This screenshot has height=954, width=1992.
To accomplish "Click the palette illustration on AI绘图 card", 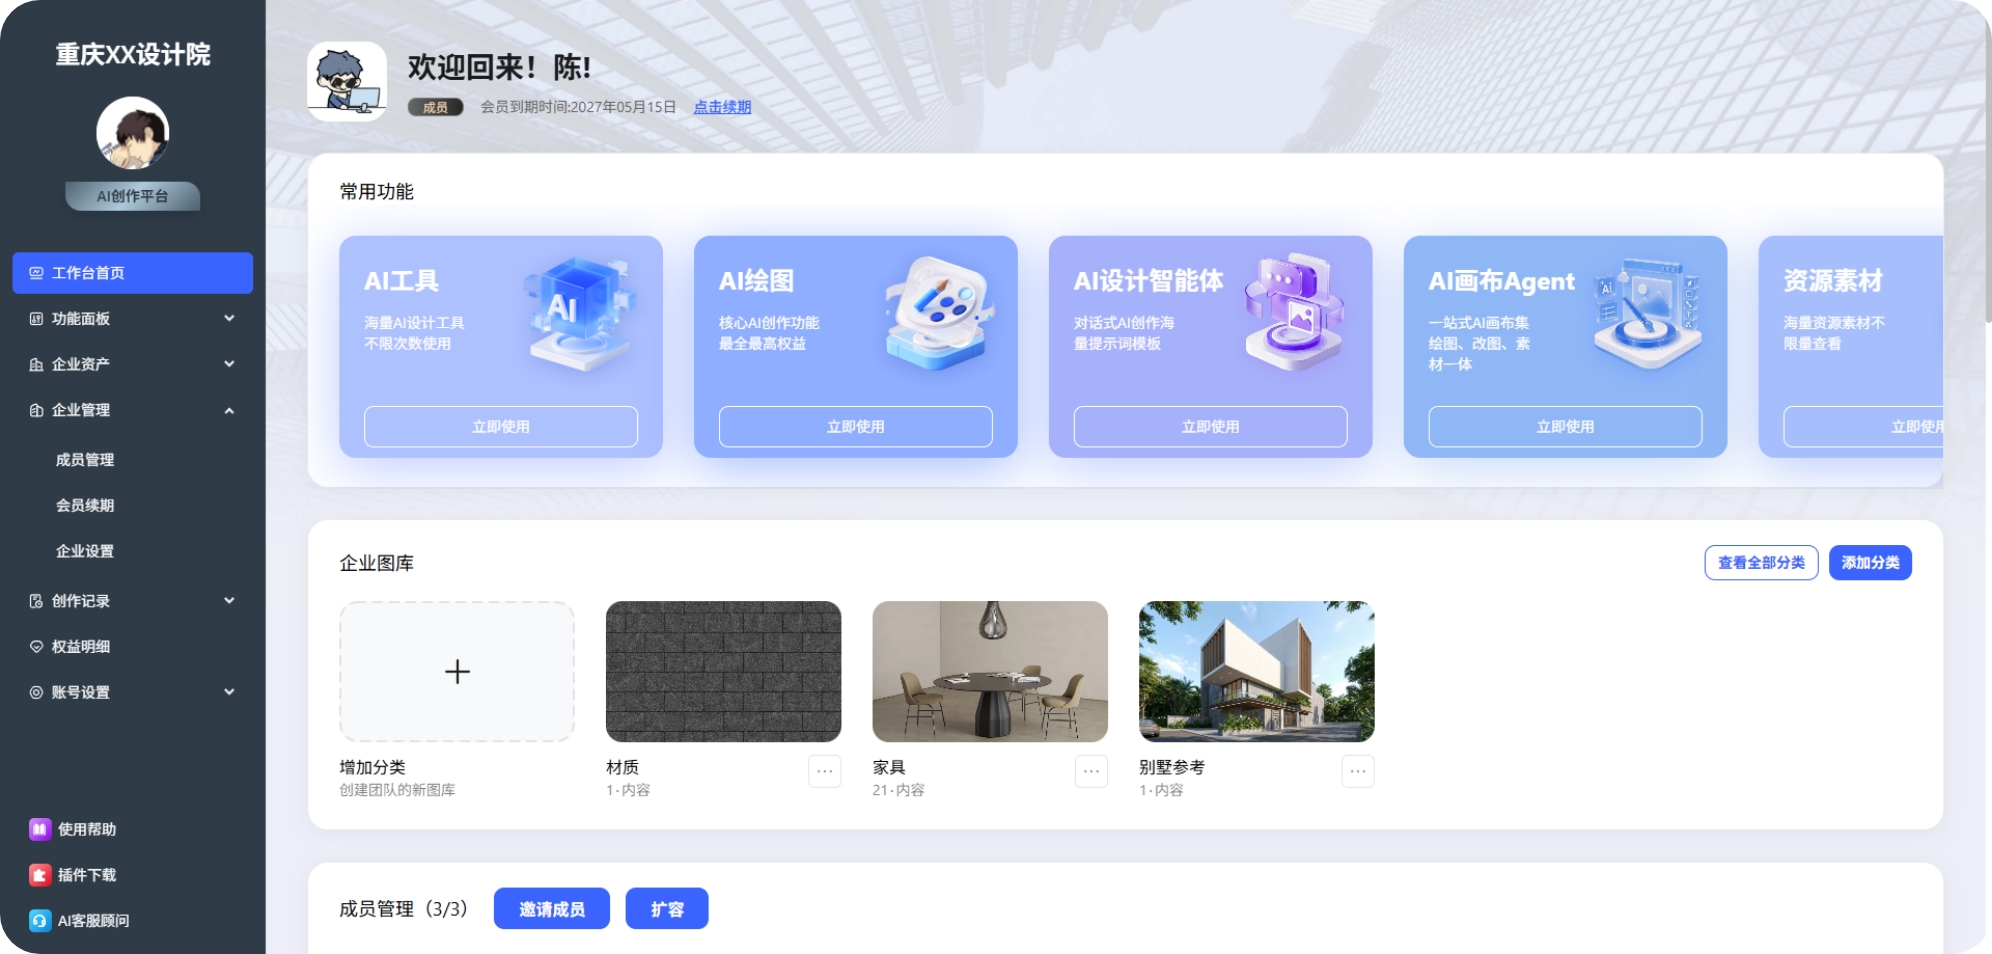I will coord(938,312).
